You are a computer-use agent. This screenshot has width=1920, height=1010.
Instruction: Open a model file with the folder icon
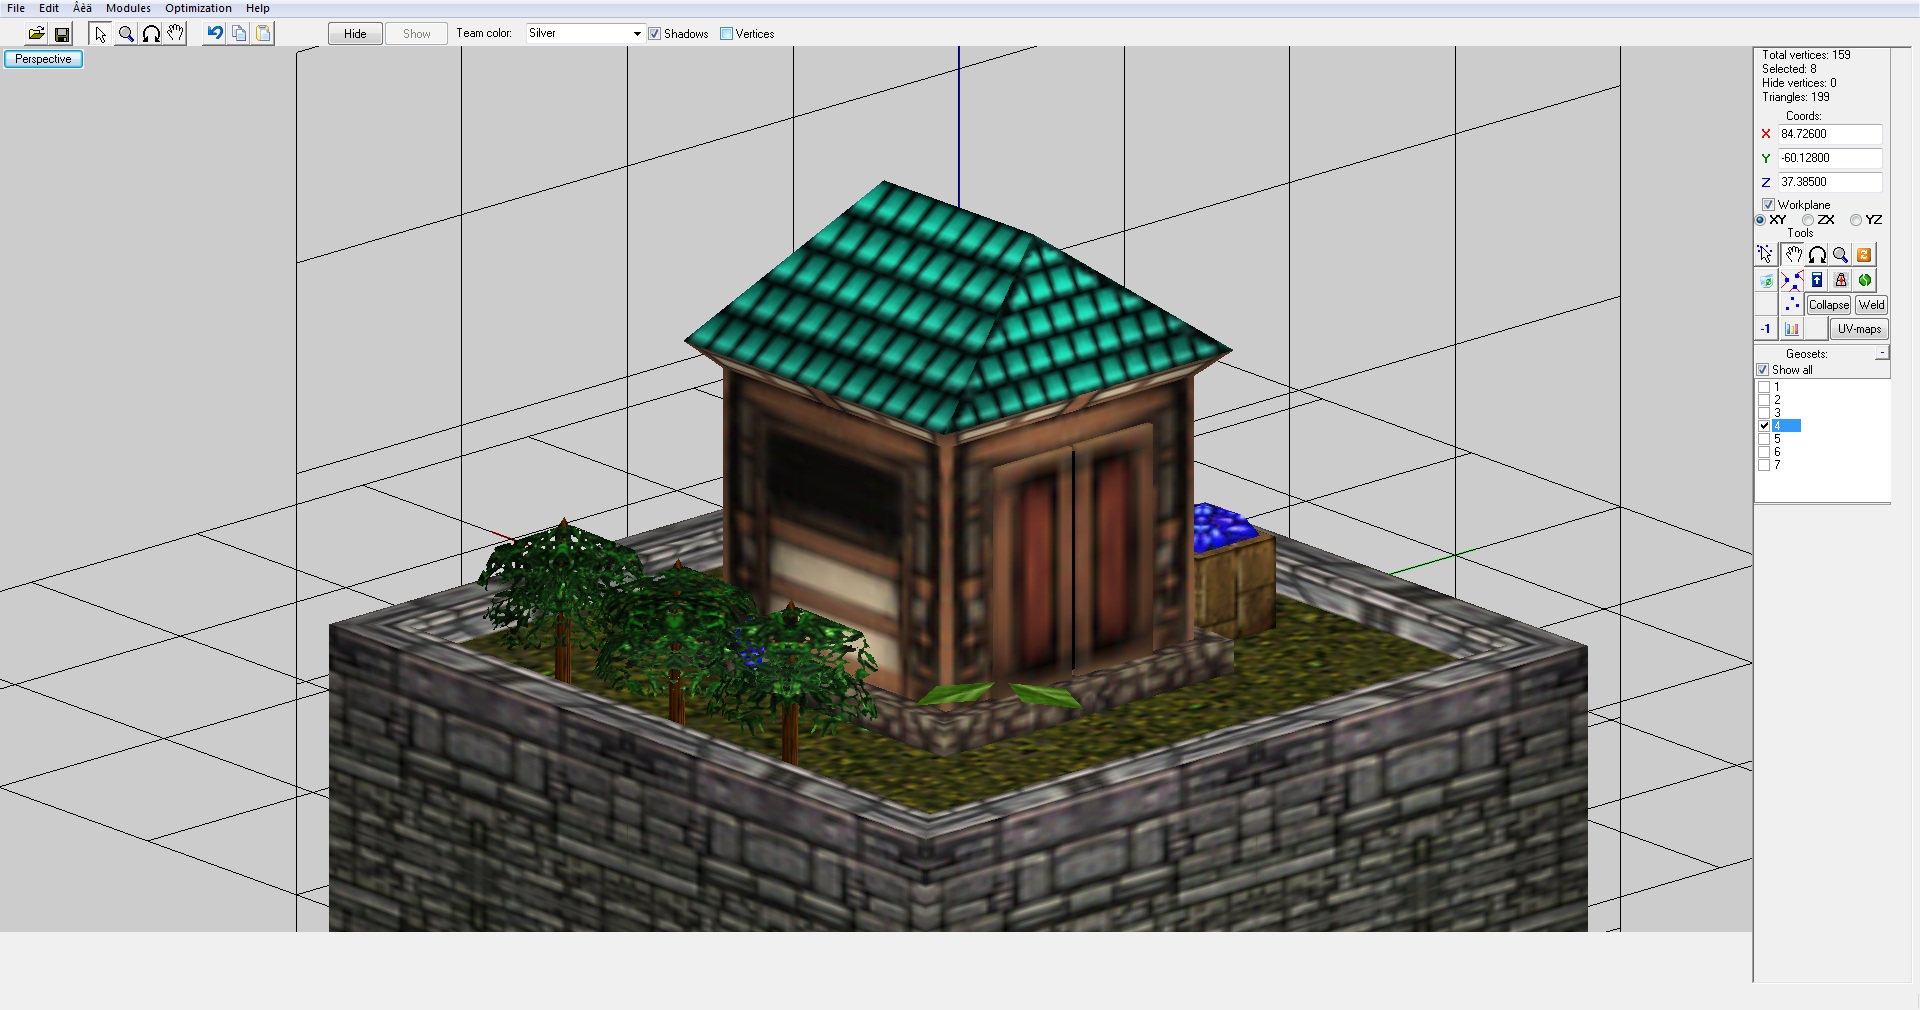36,34
